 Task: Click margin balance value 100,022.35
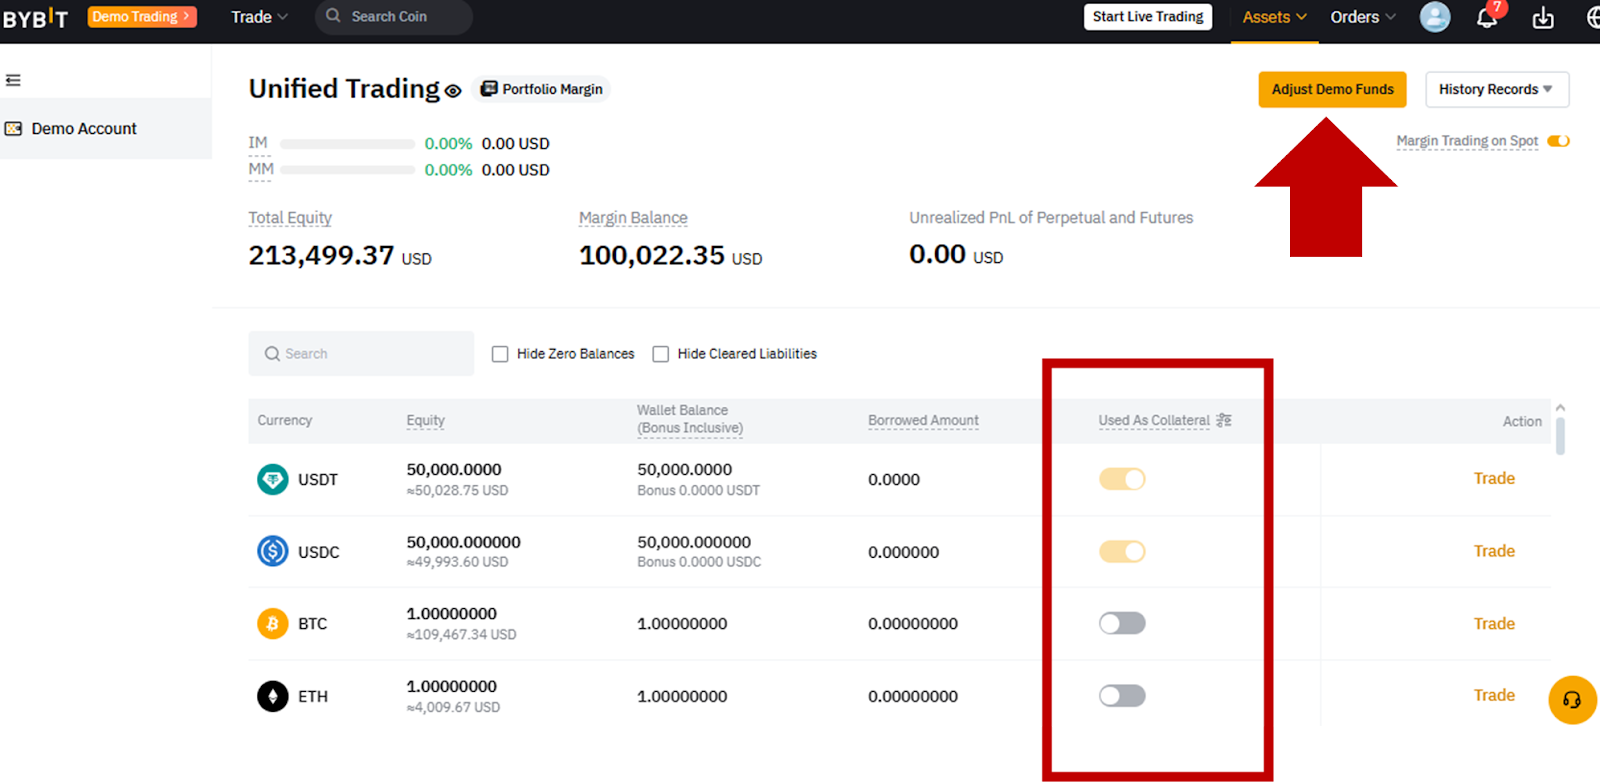(x=652, y=255)
